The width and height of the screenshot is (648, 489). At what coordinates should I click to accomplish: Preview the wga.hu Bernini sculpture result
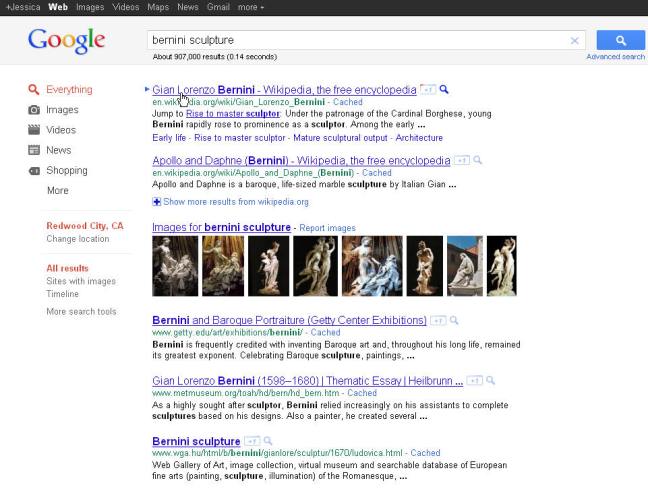[270, 441]
